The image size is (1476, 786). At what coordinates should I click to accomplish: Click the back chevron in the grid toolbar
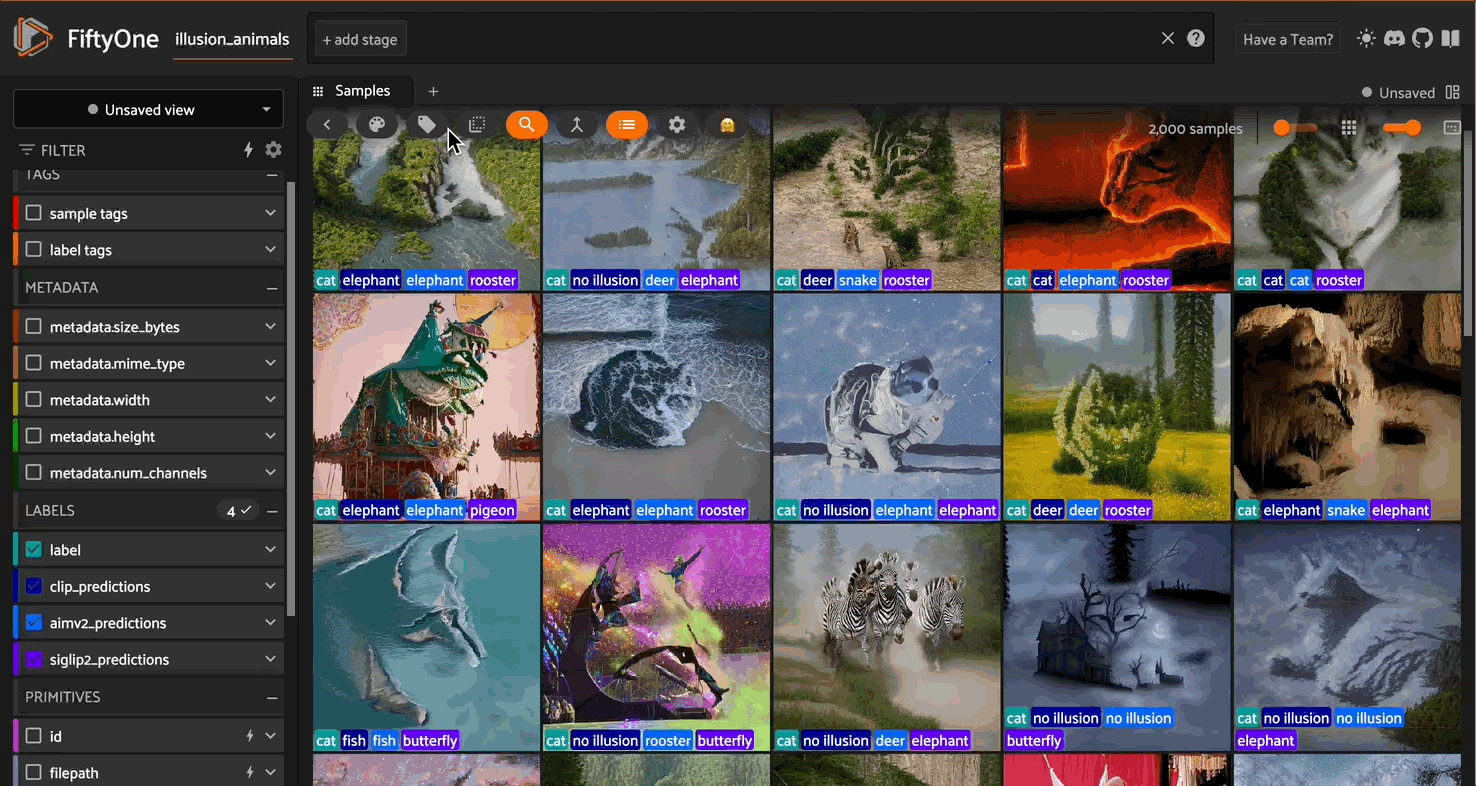(327, 125)
